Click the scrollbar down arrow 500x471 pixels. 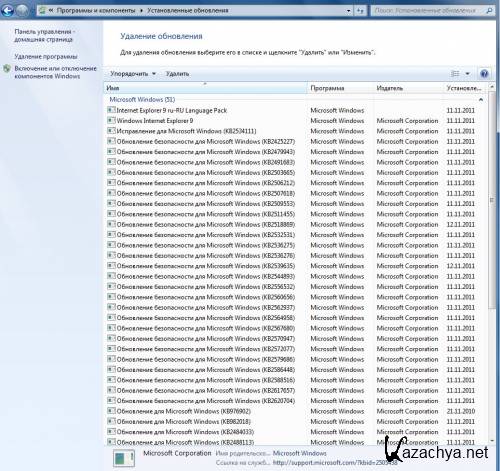tap(491, 441)
